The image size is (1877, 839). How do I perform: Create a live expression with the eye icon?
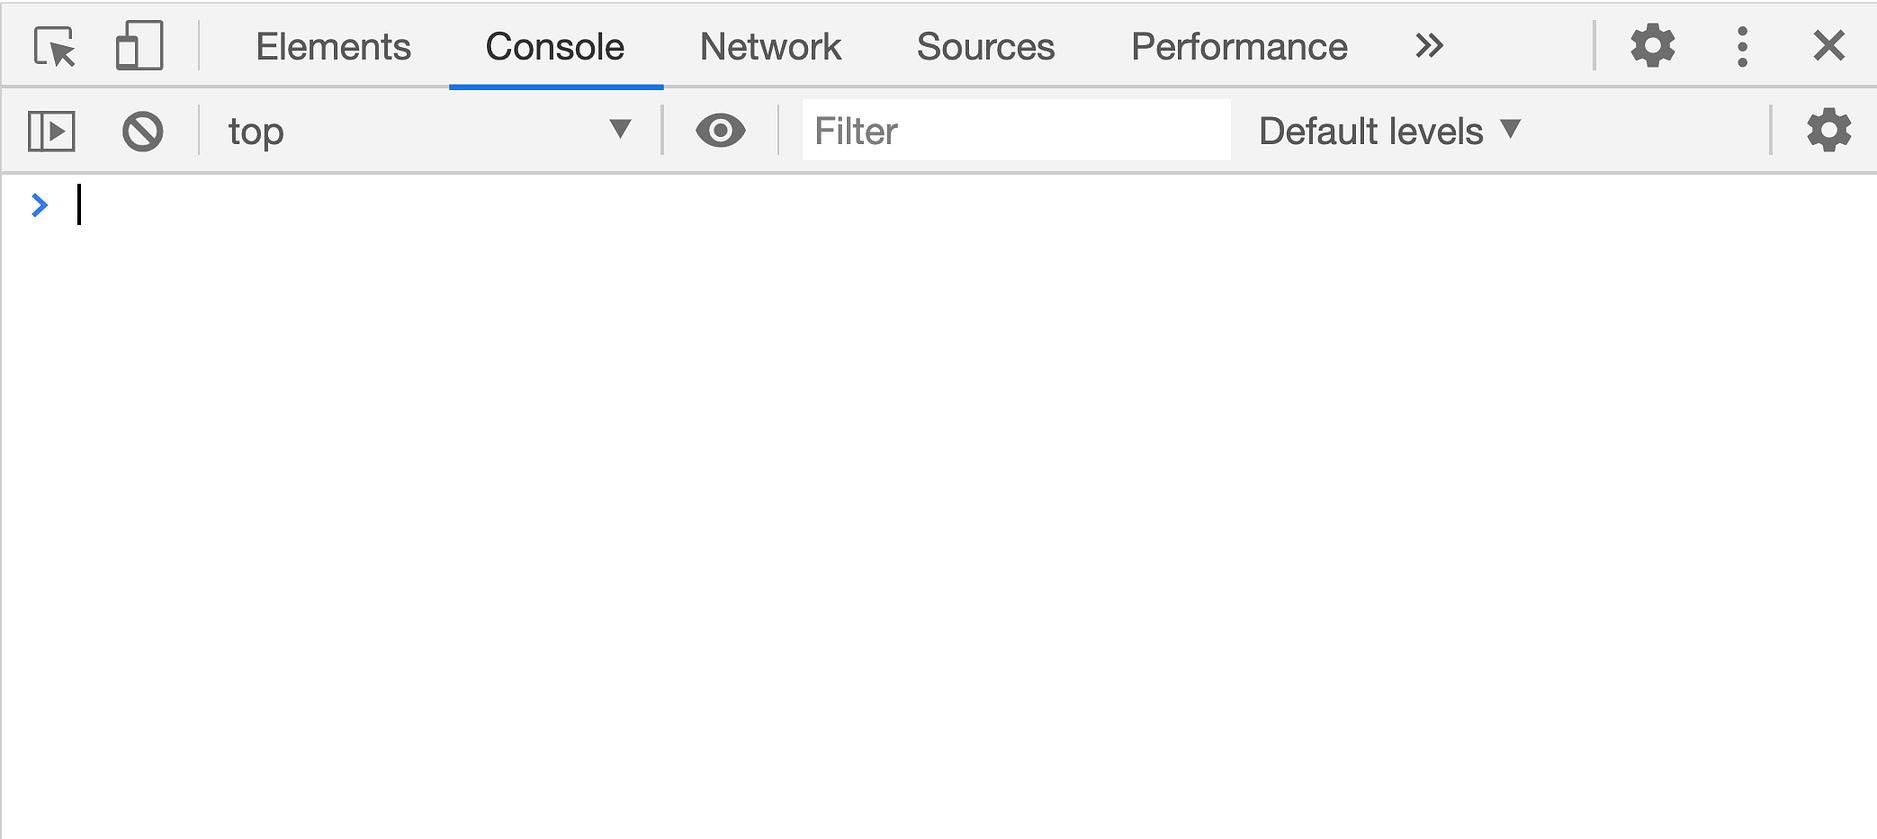pos(721,130)
